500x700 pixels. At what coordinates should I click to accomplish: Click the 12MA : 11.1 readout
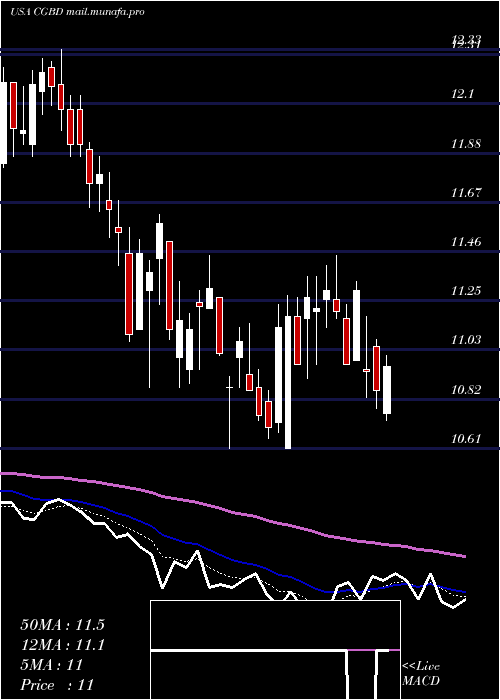(x=62, y=645)
